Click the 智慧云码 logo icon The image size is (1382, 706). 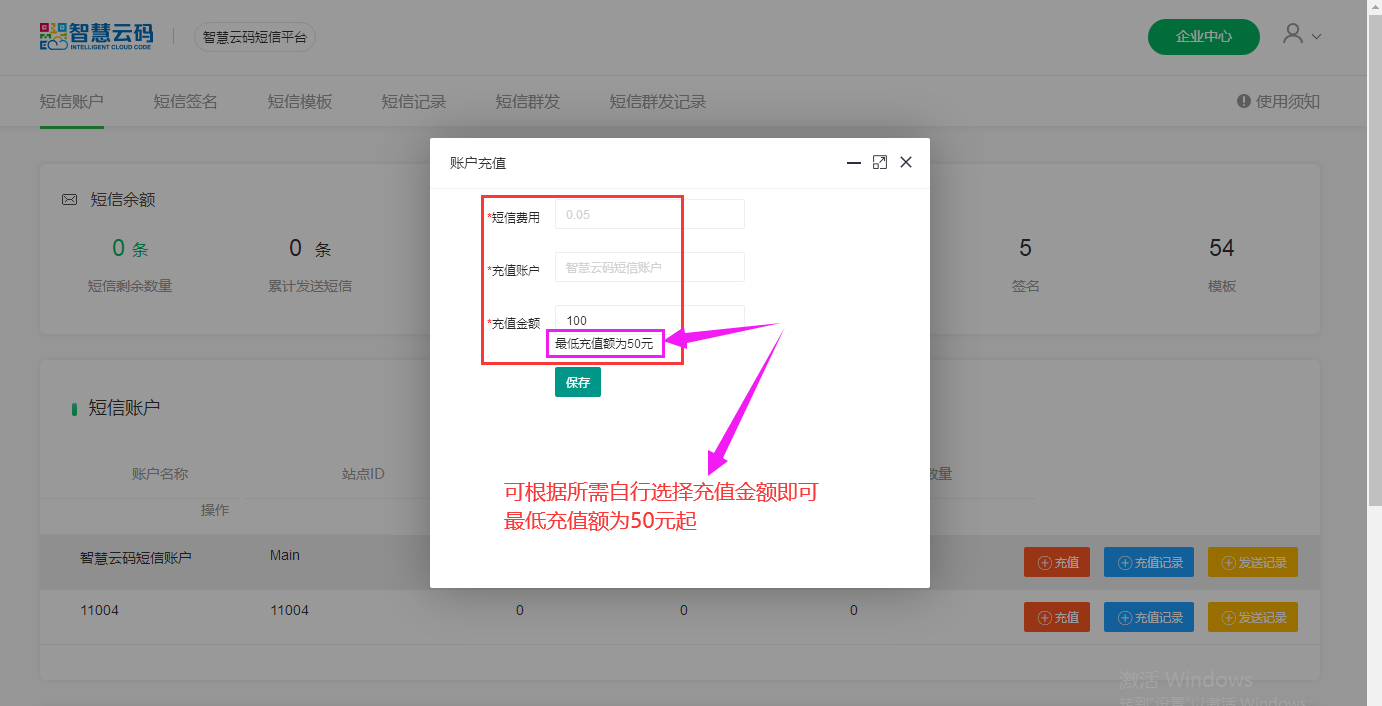[54, 36]
